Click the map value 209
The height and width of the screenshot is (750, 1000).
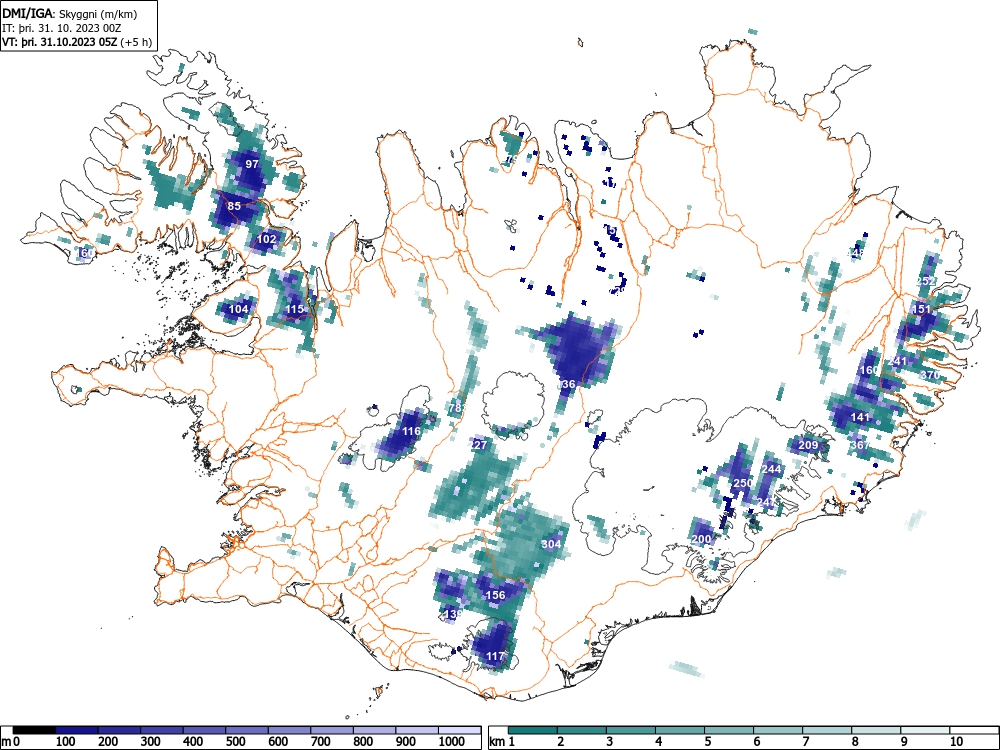pos(808,445)
